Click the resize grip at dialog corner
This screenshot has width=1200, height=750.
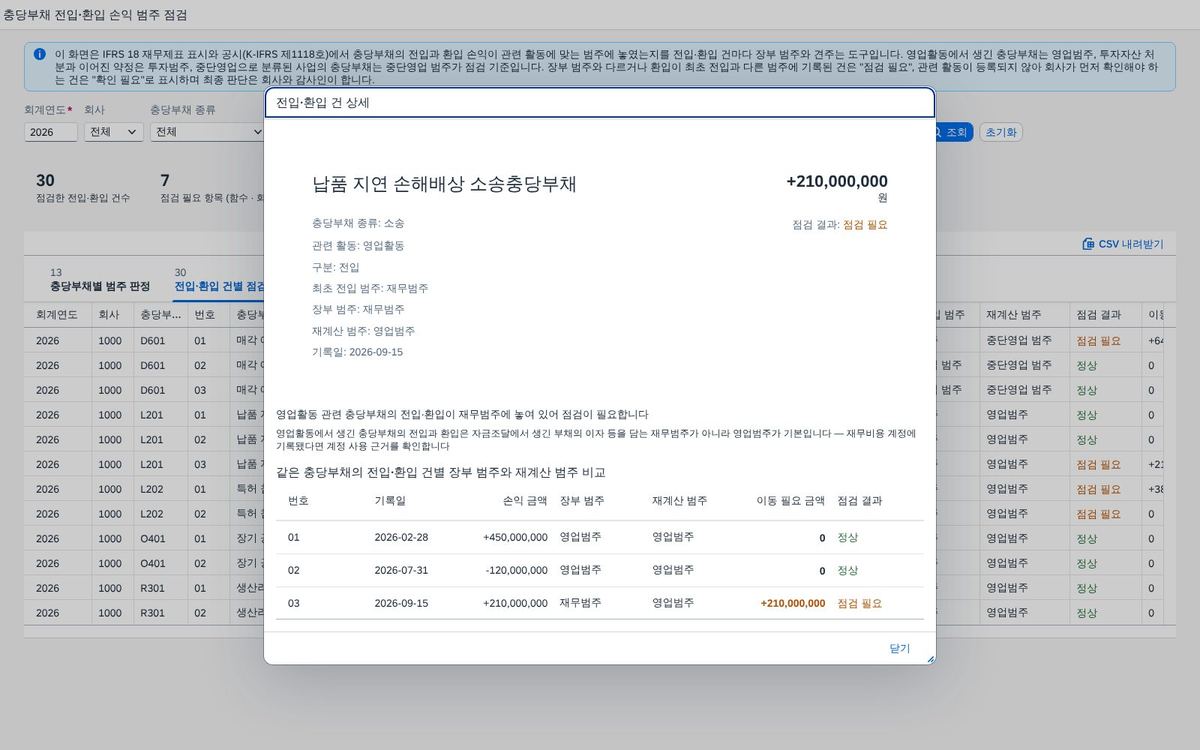(x=930, y=659)
